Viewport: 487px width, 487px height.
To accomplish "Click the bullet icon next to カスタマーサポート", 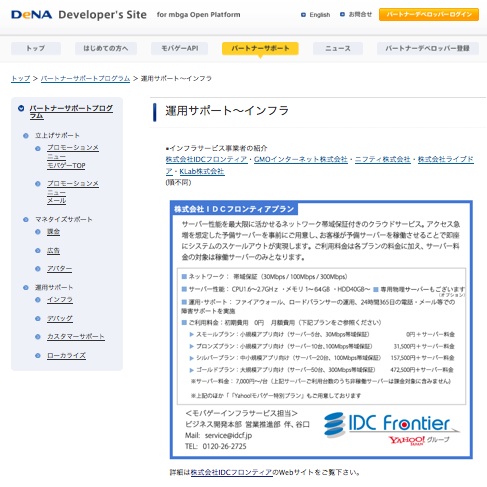I will [38, 337].
